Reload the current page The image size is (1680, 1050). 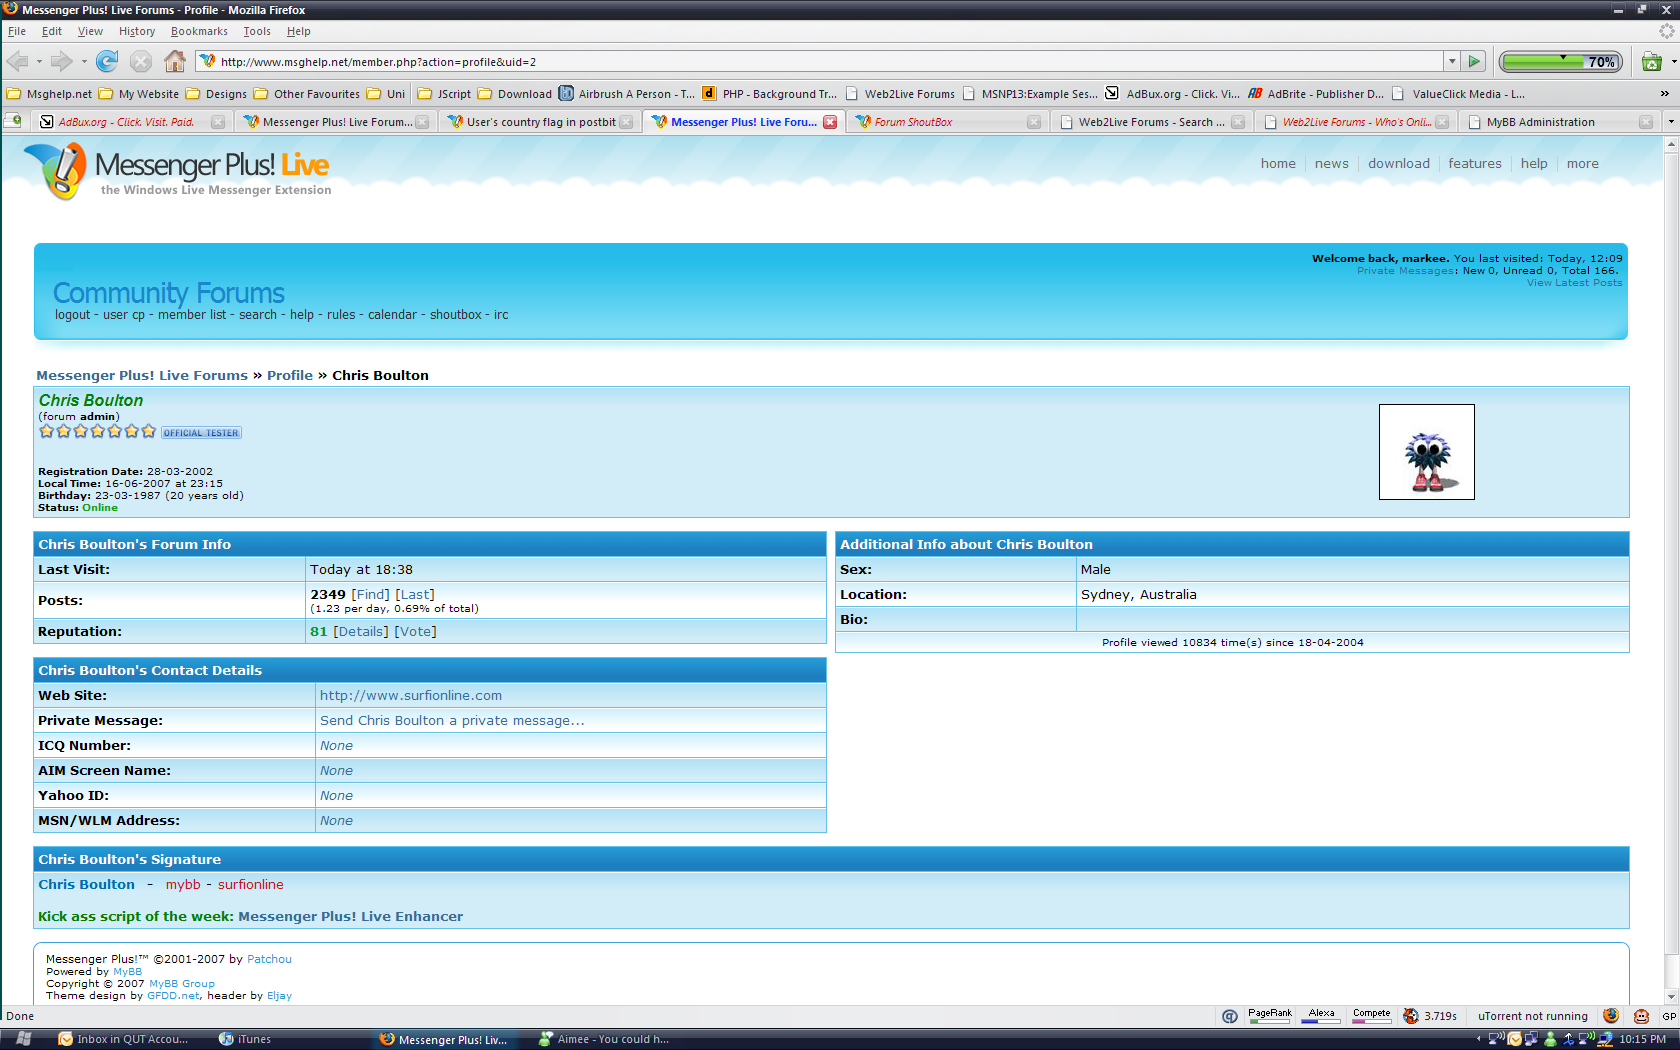(107, 62)
